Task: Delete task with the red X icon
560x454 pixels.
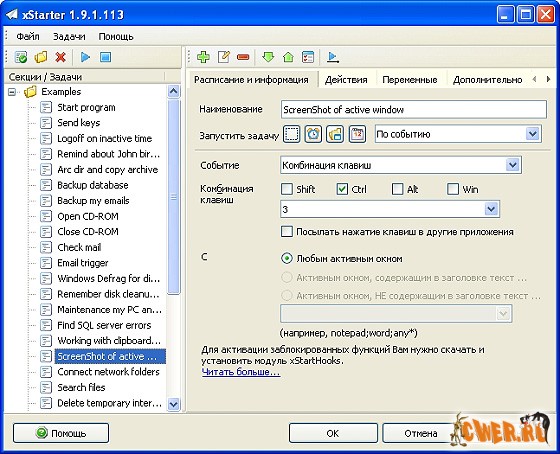Action: [x=61, y=57]
